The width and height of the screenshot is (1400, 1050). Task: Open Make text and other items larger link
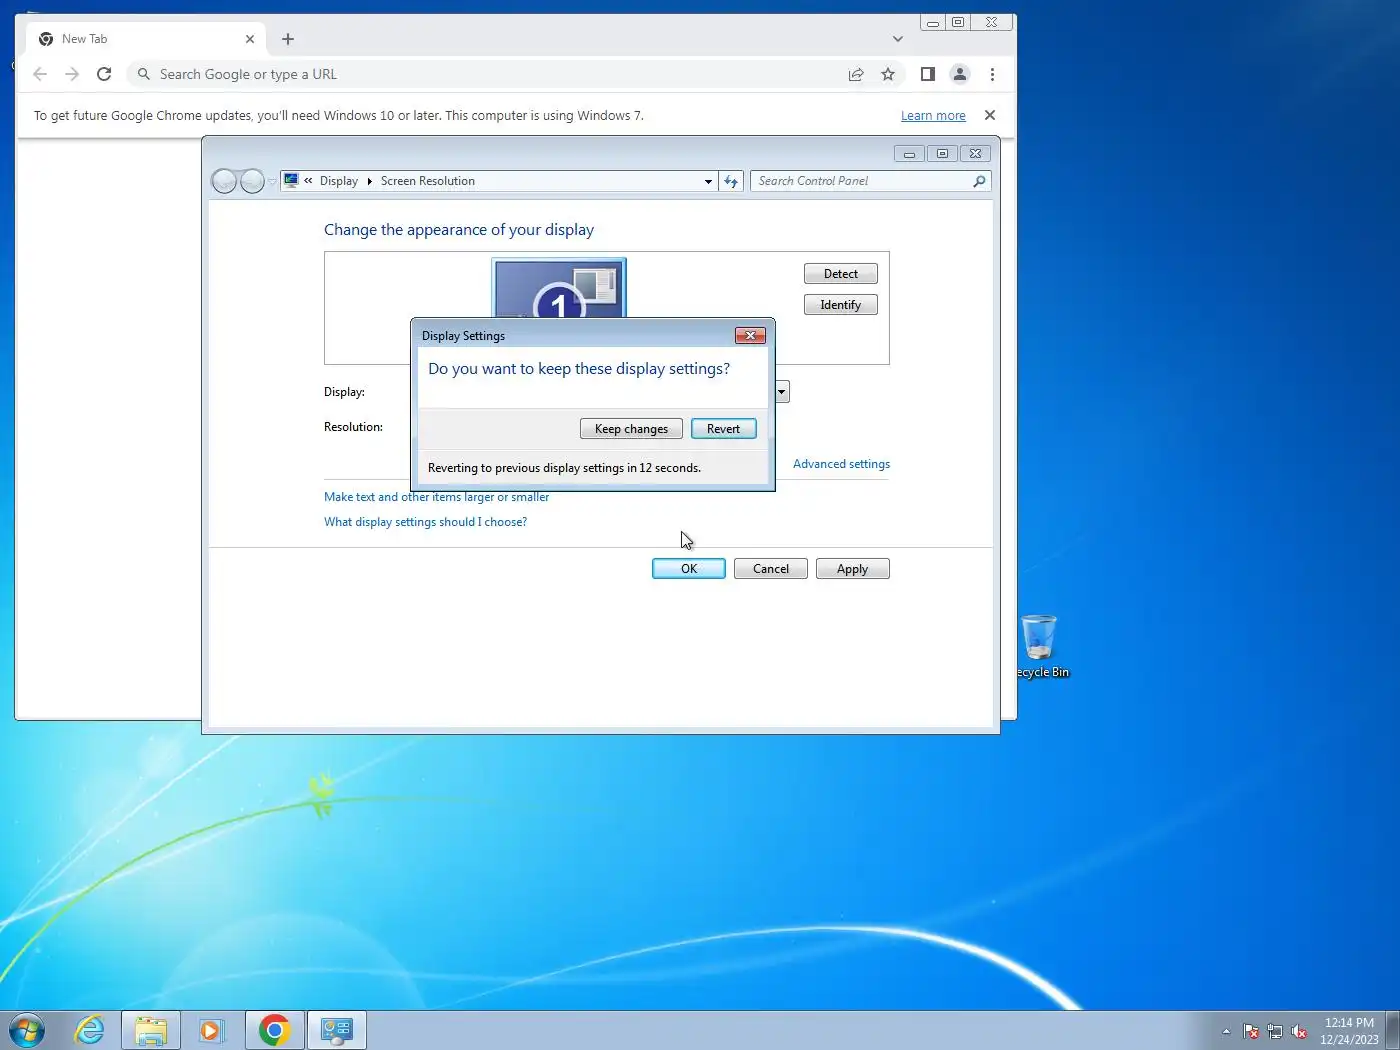[436, 497]
